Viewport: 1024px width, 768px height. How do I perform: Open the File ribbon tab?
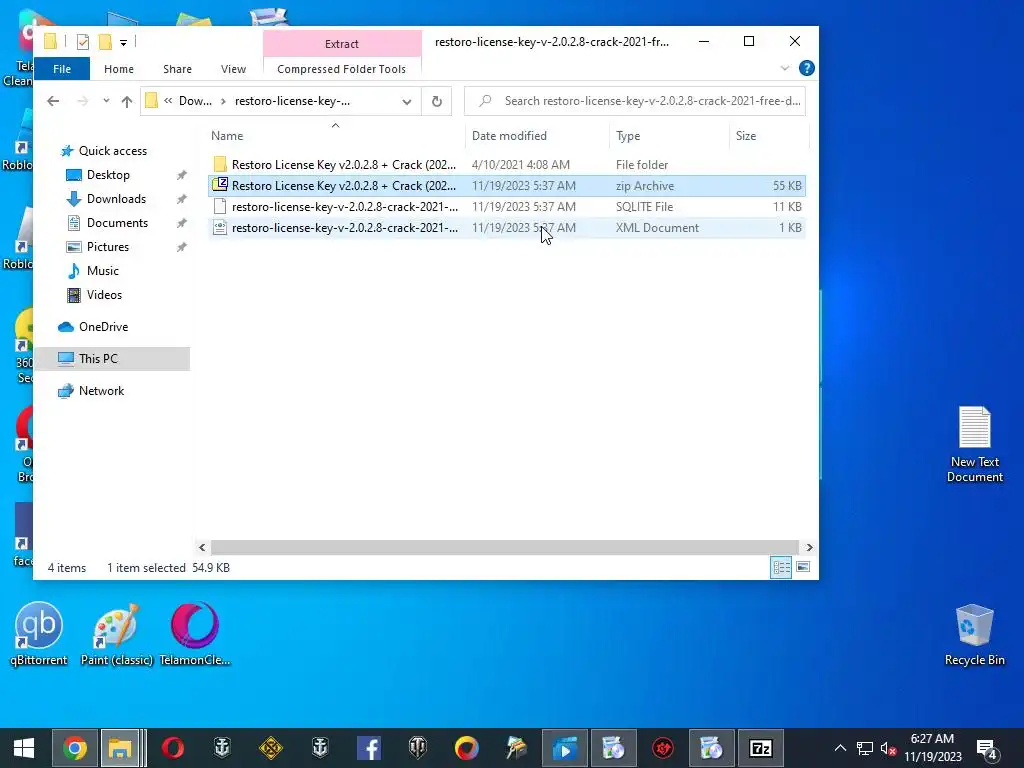pyautogui.click(x=62, y=69)
